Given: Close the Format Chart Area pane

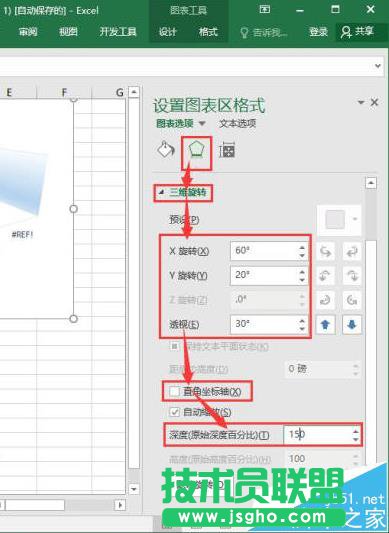Looking at the screenshot, I should pos(374,102).
